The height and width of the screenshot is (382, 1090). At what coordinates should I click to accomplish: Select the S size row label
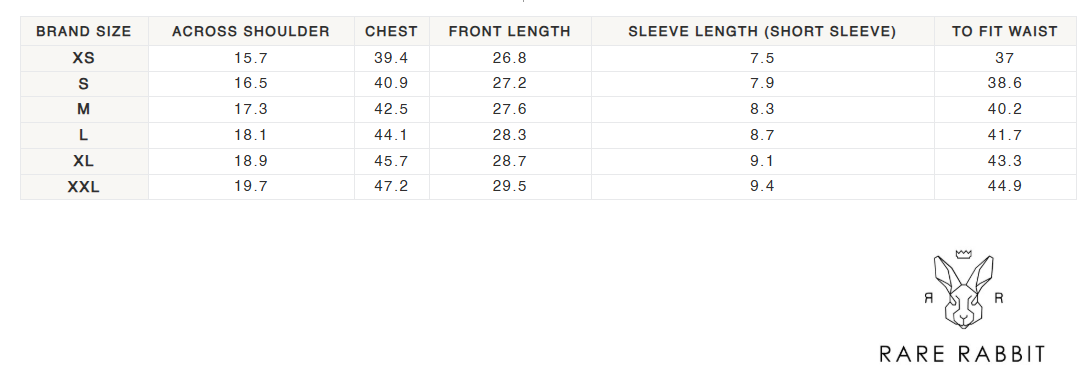[x=83, y=84]
